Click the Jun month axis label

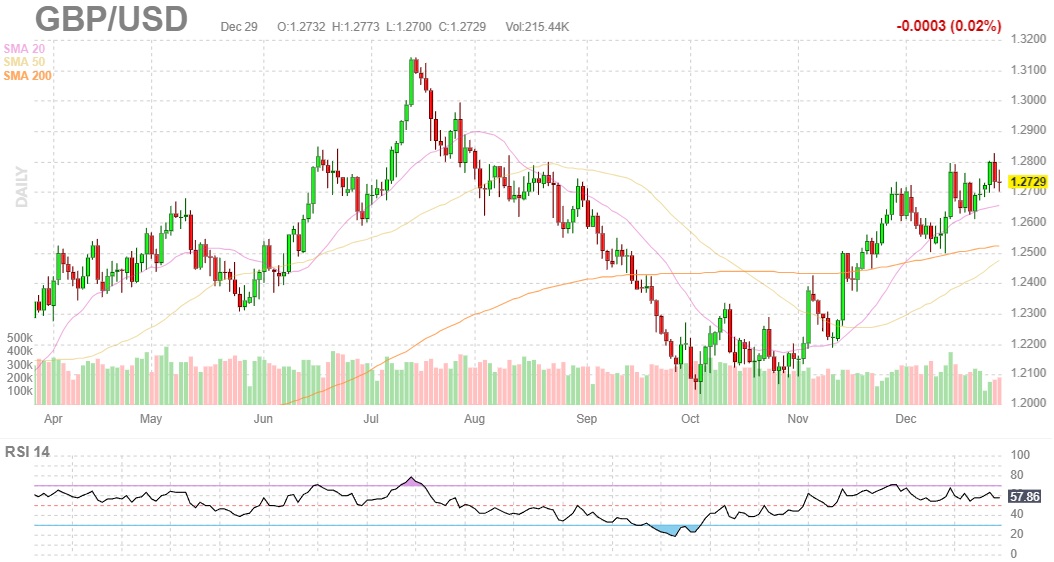coord(263,419)
